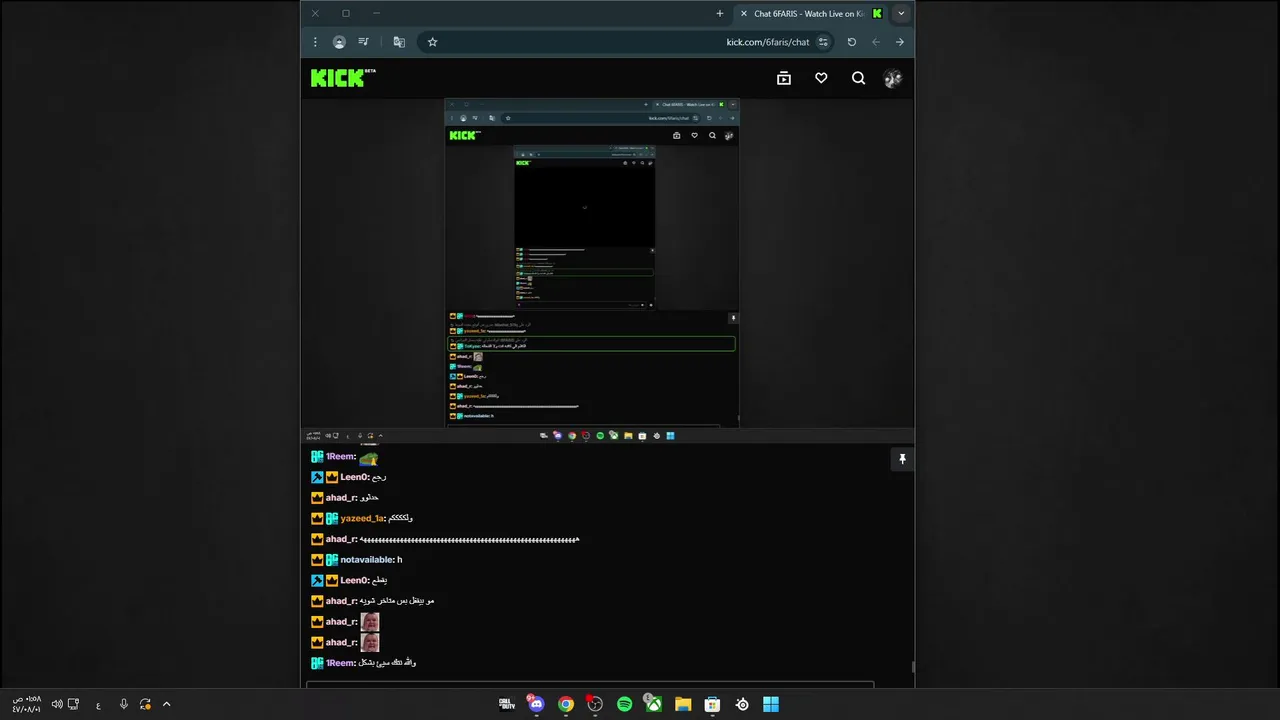Select the Chat 6FARIS browser tab
This screenshot has width=1280, height=720.
811,14
